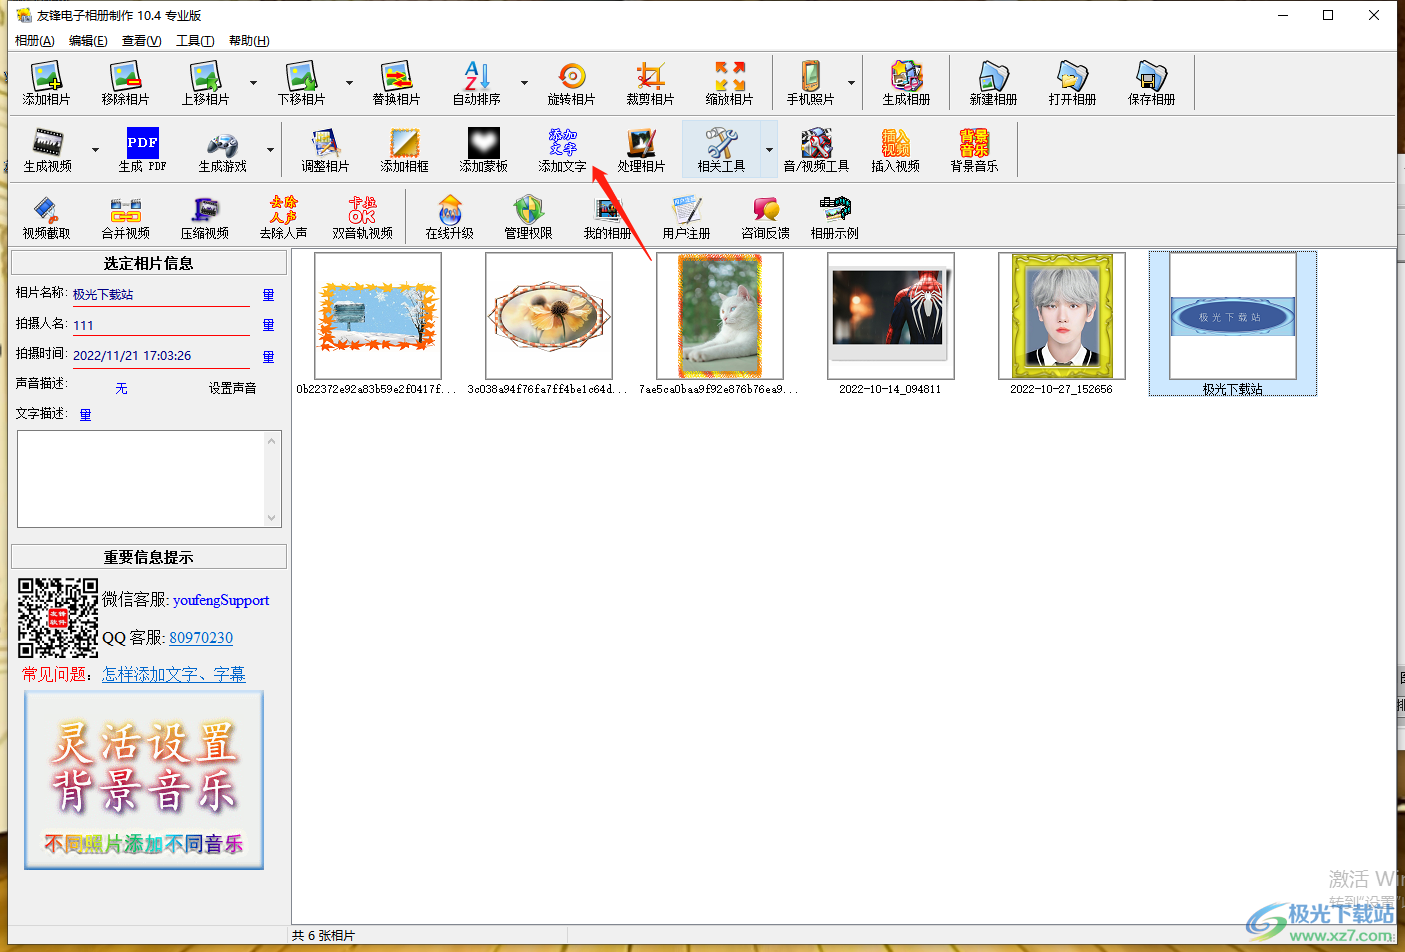Image resolution: width=1405 pixels, height=952 pixels.
Task: Select the white cat photo thumbnail
Action: tap(720, 316)
